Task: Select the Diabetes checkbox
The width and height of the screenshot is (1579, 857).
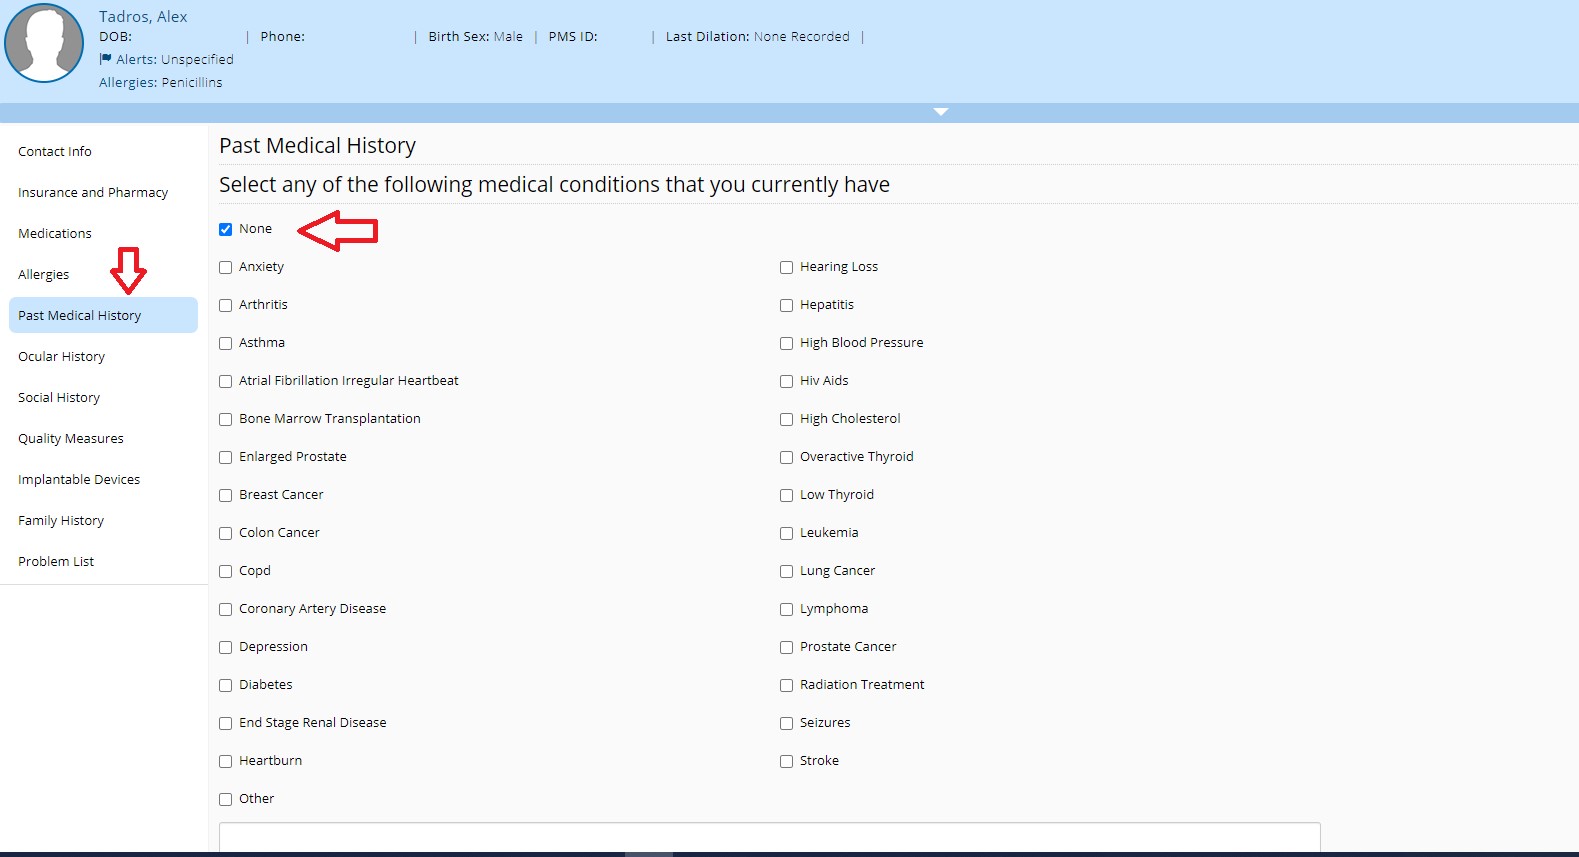Action: (226, 685)
